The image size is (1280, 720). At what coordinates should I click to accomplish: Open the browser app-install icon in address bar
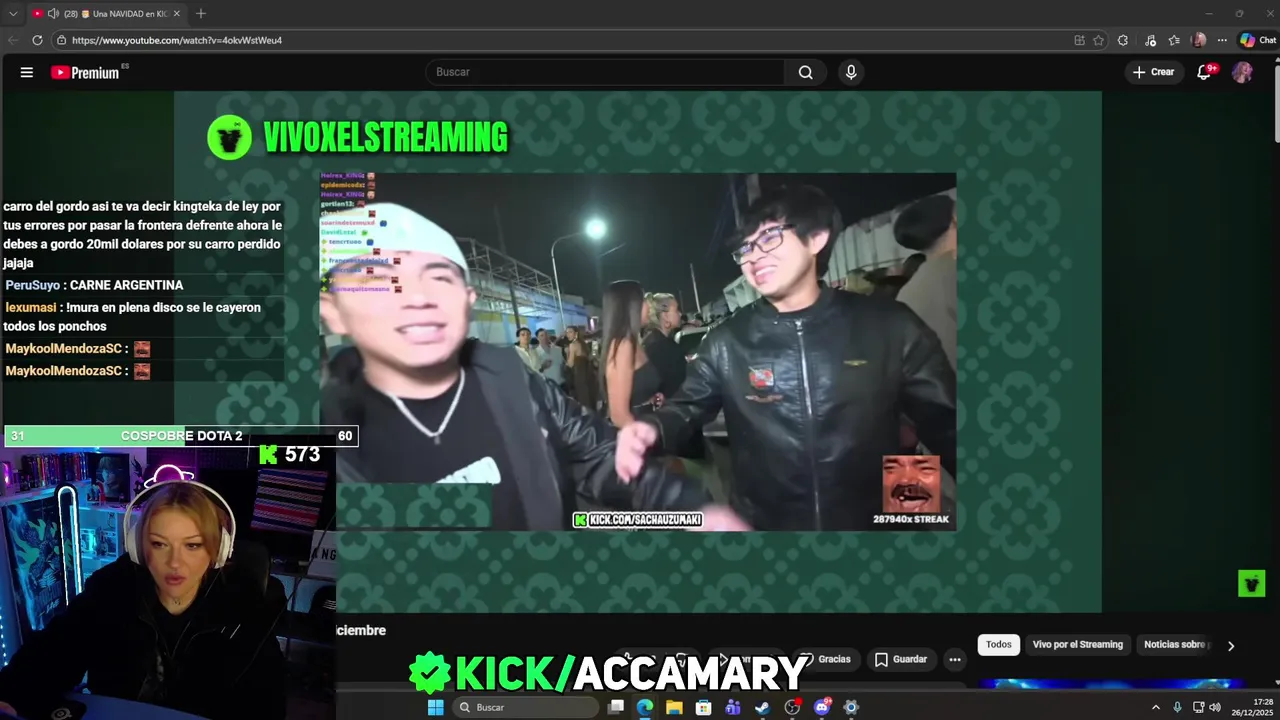(x=1079, y=40)
